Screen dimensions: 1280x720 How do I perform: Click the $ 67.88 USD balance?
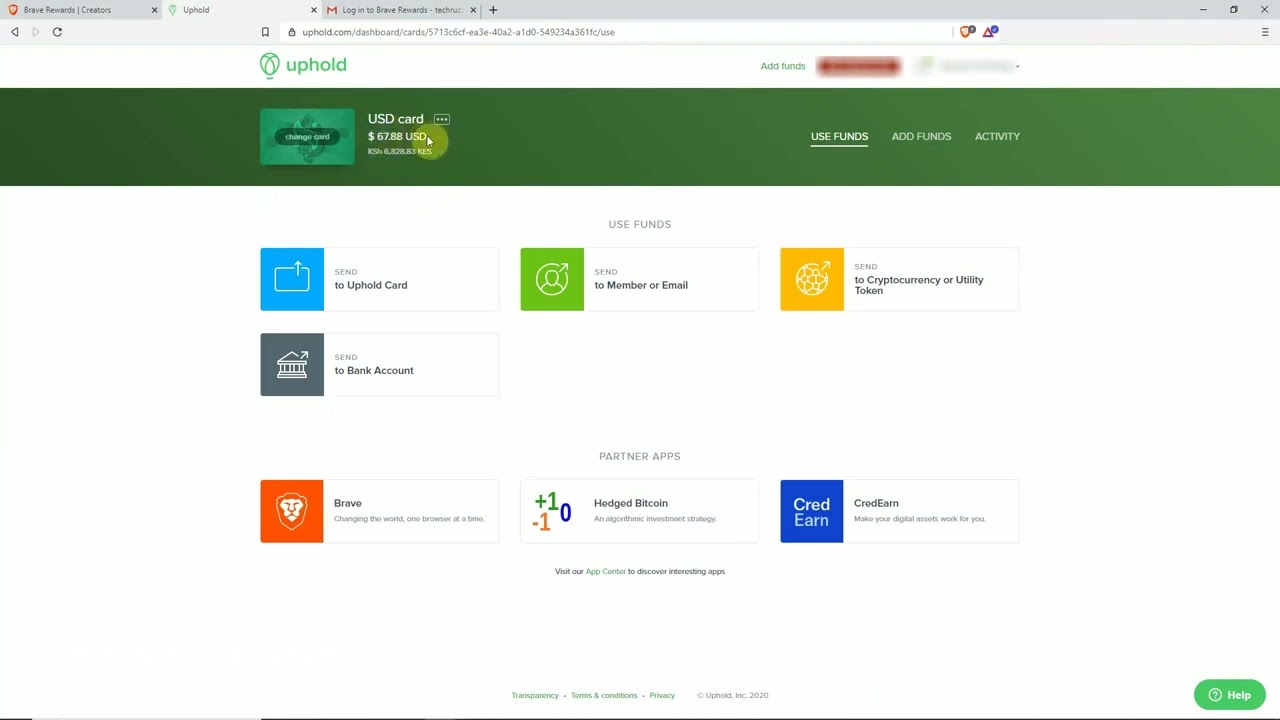tap(397, 136)
